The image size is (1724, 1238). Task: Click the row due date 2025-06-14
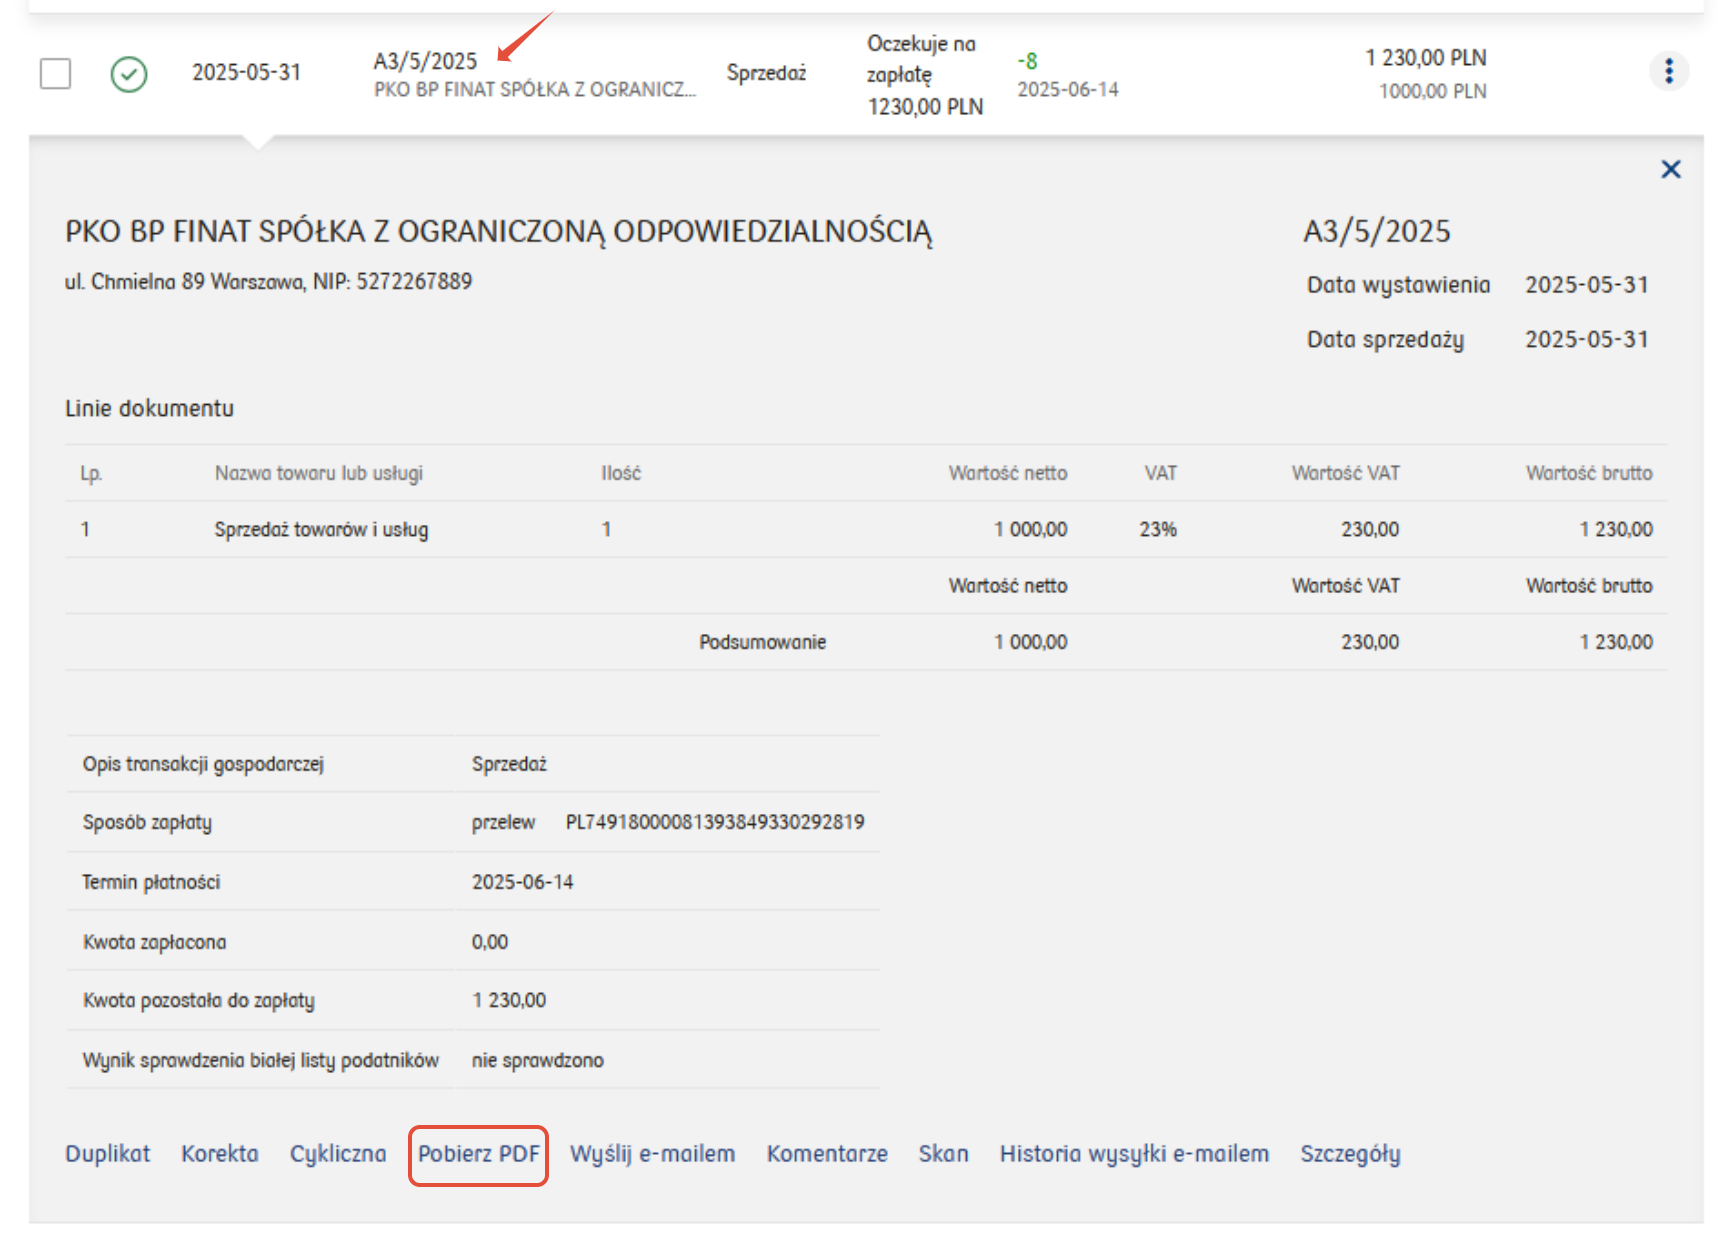[1068, 90]
